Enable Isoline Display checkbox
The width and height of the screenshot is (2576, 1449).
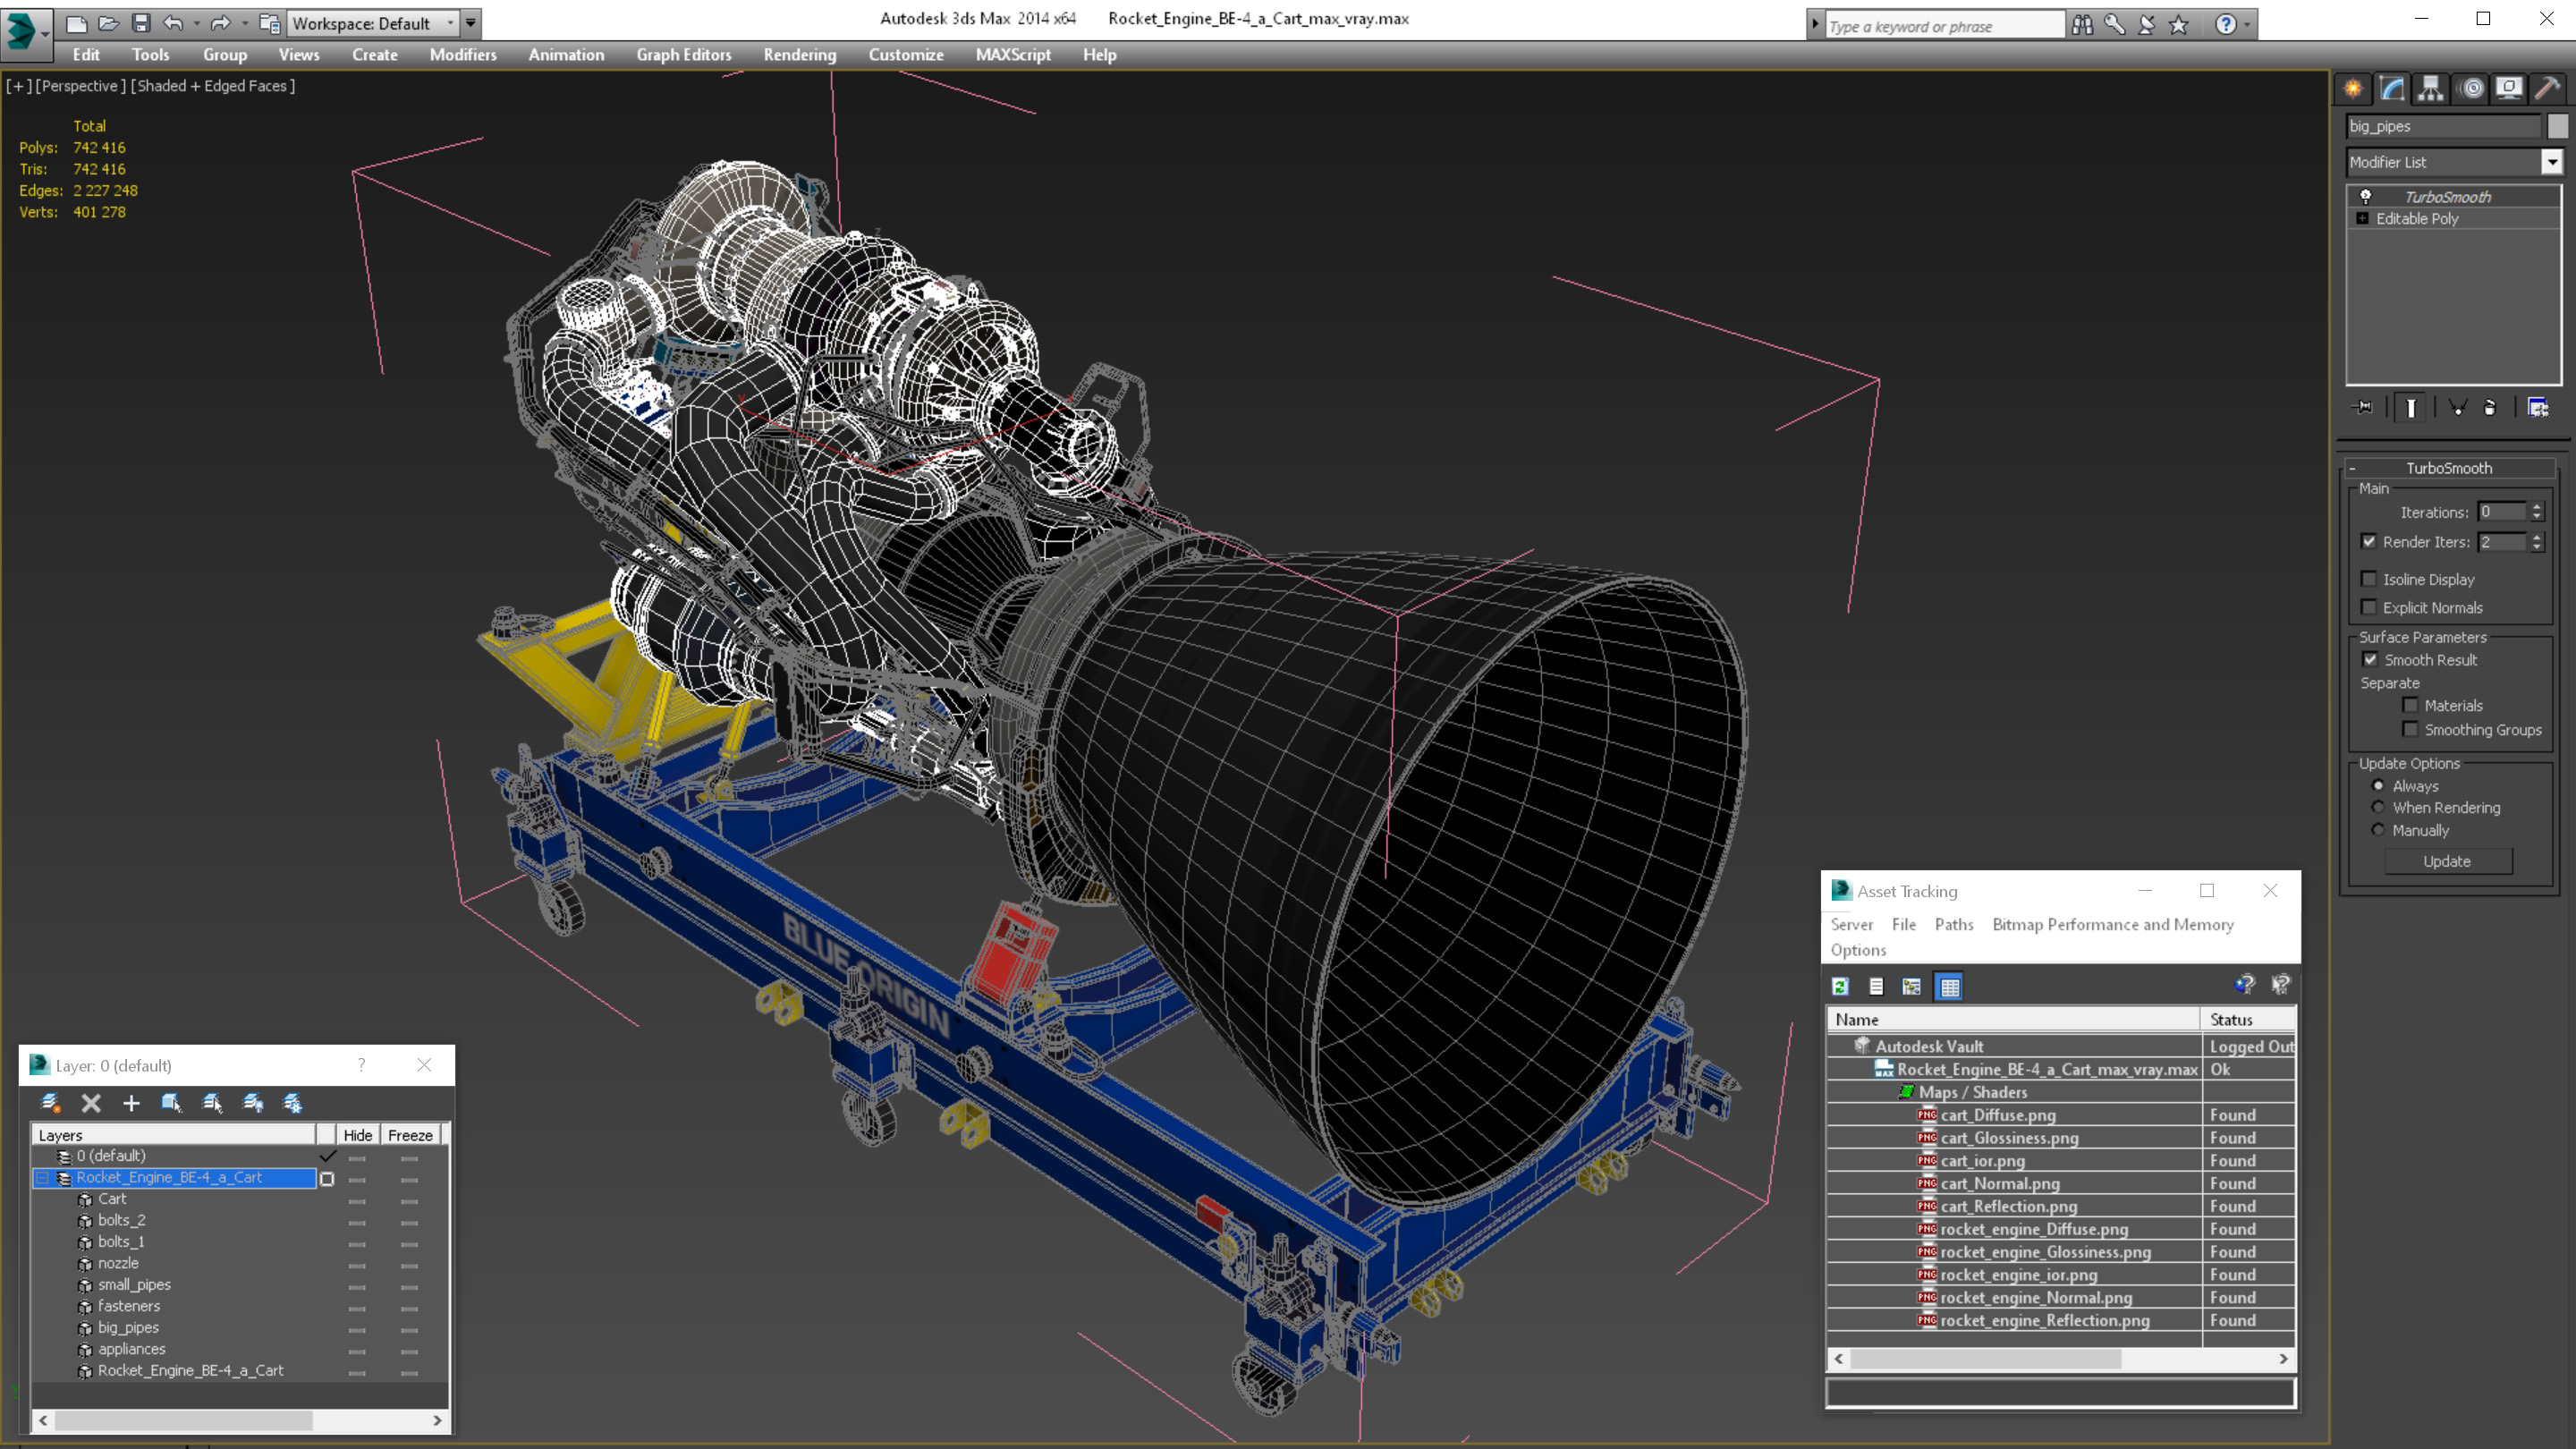pyautogui.click(x=2369, y=579)
